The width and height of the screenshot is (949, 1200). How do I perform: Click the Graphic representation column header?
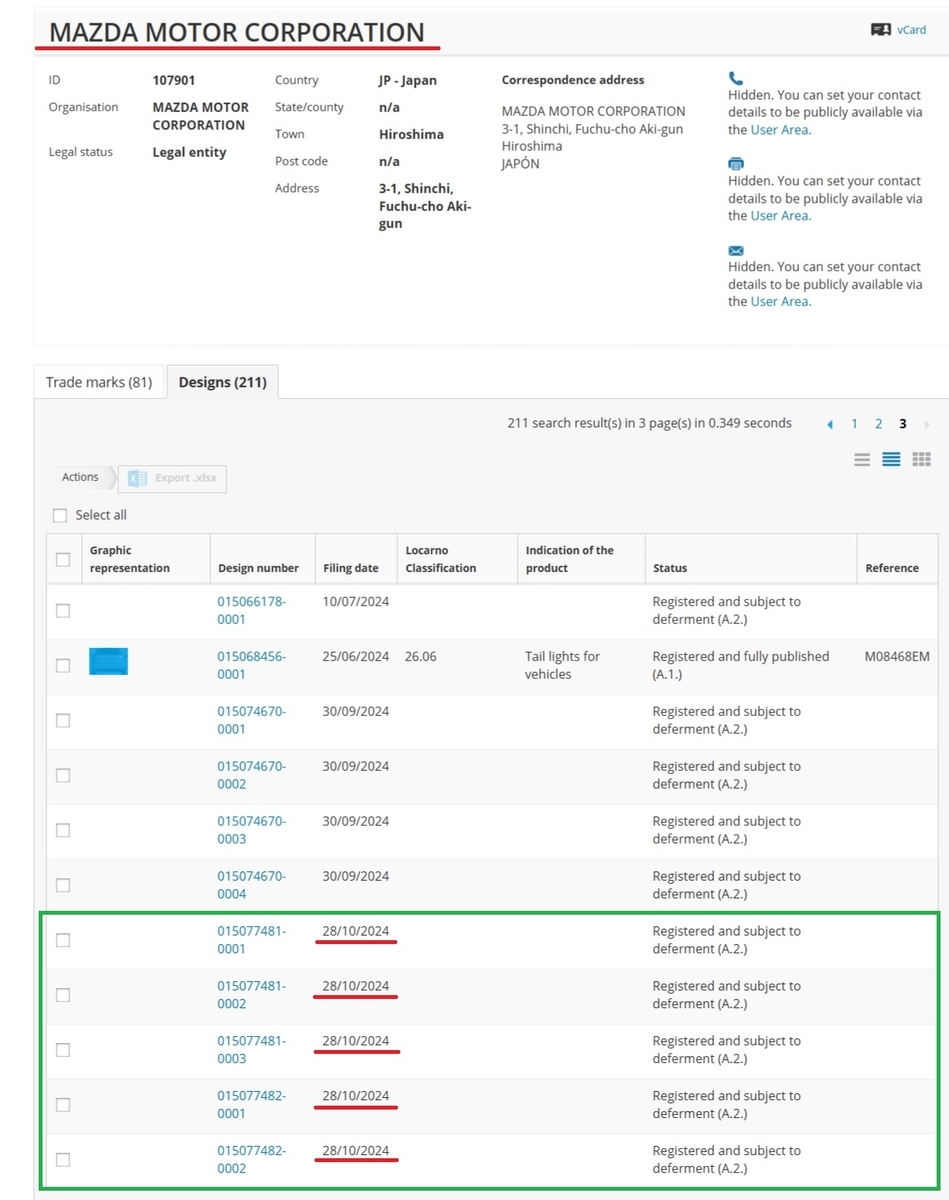(130, 559)
